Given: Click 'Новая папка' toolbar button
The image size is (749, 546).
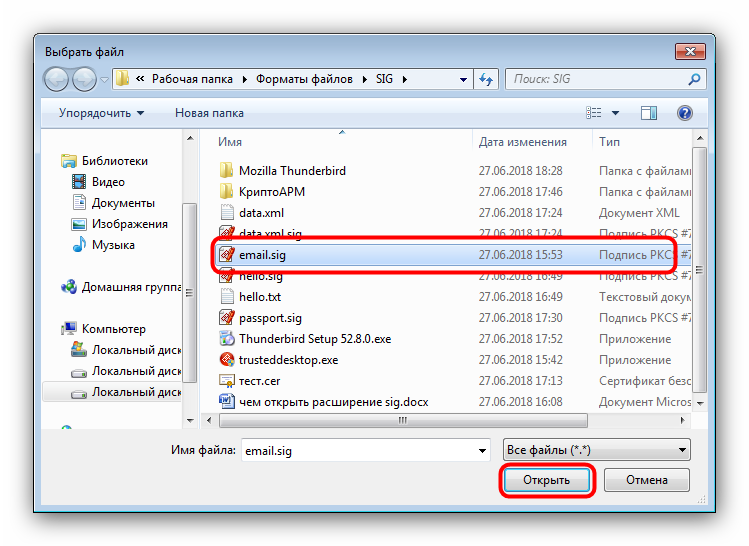Looking at the screenshot, I should [209, 113].
